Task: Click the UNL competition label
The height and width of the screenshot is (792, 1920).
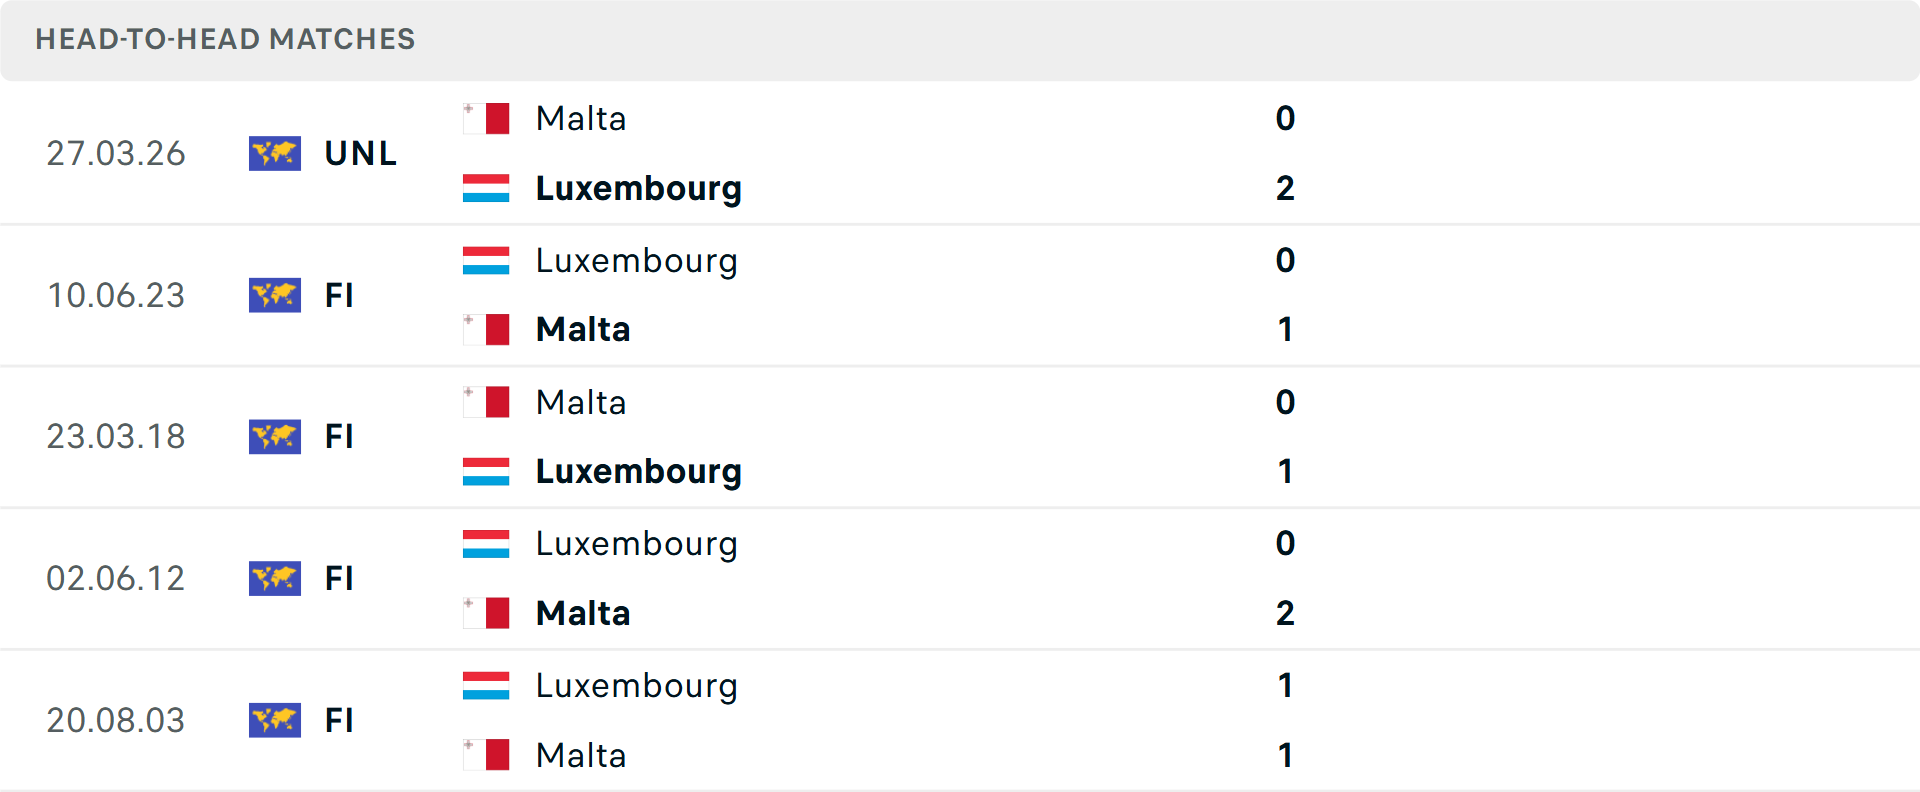Action: coord(359,154)
